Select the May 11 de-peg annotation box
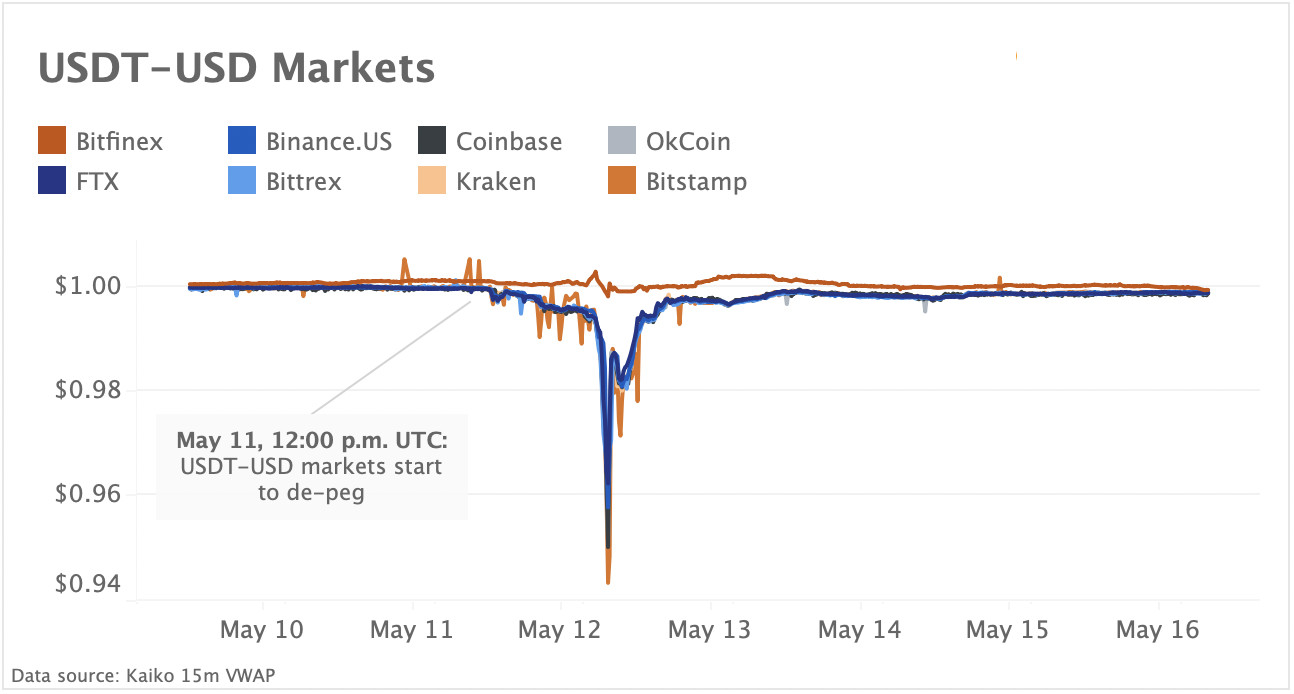This screenshot has height=694, width=1294. (311, 466)
